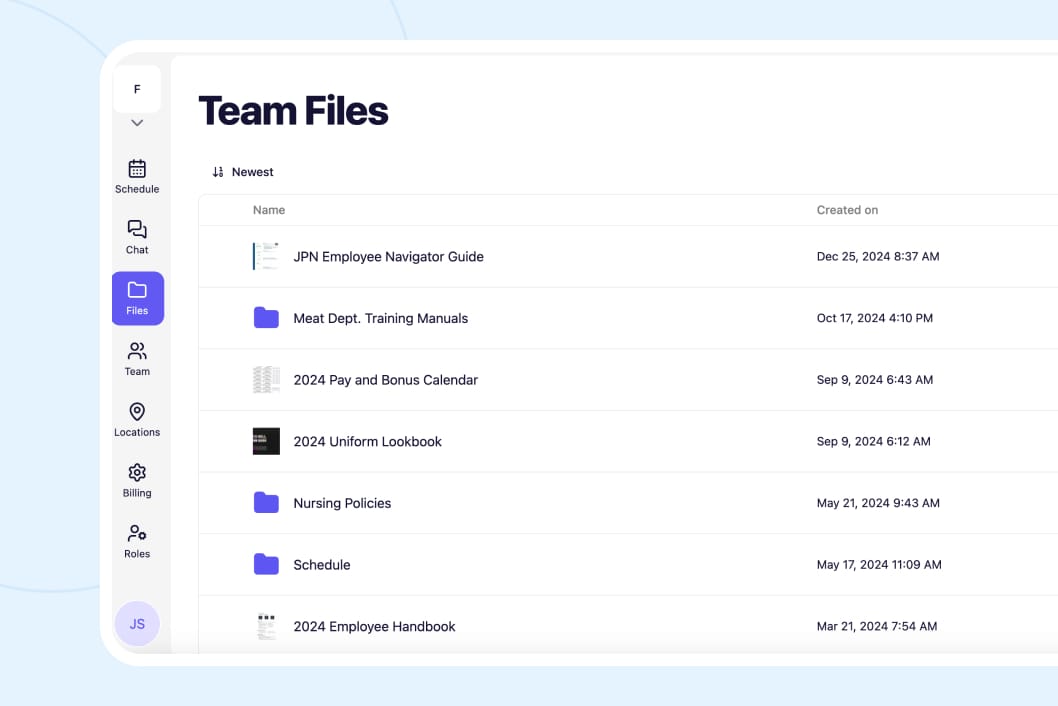Open Meat Dept. Training Manuals folder name
Viewport: 1058px width, 706px height.
click(381, 318)
